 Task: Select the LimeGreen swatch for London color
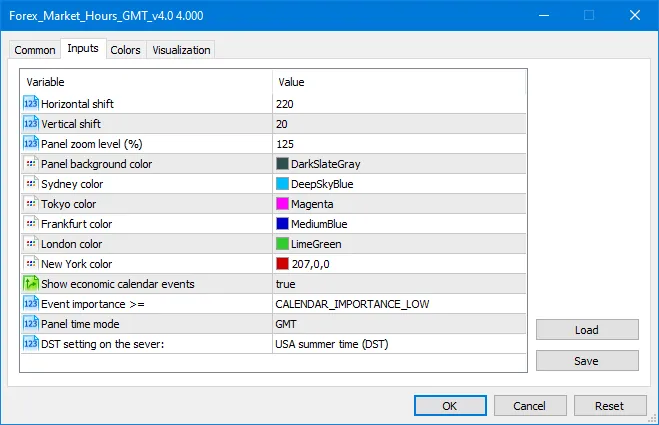tap(282, 243)
